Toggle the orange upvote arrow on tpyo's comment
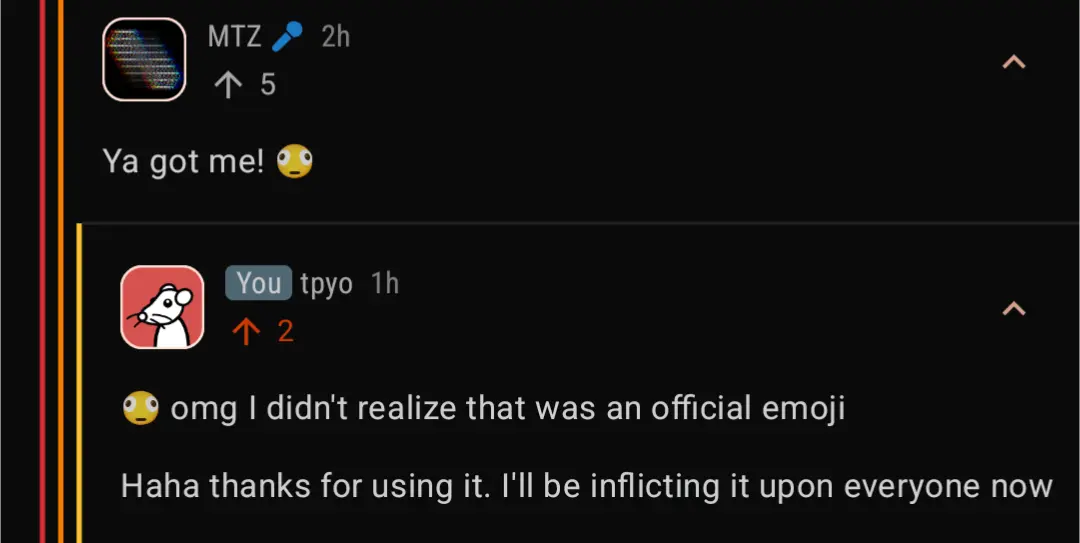 242,331
